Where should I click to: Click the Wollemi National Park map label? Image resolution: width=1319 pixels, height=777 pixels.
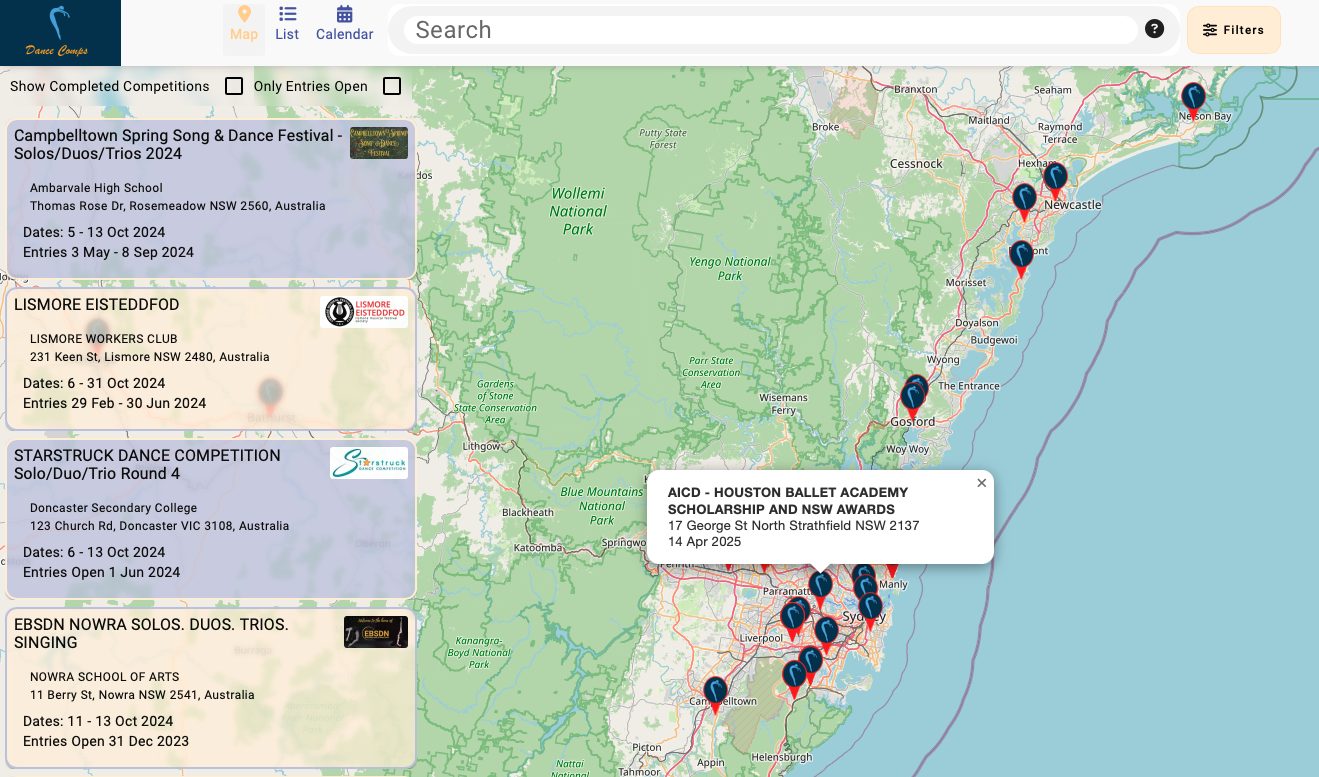point(578,211)
